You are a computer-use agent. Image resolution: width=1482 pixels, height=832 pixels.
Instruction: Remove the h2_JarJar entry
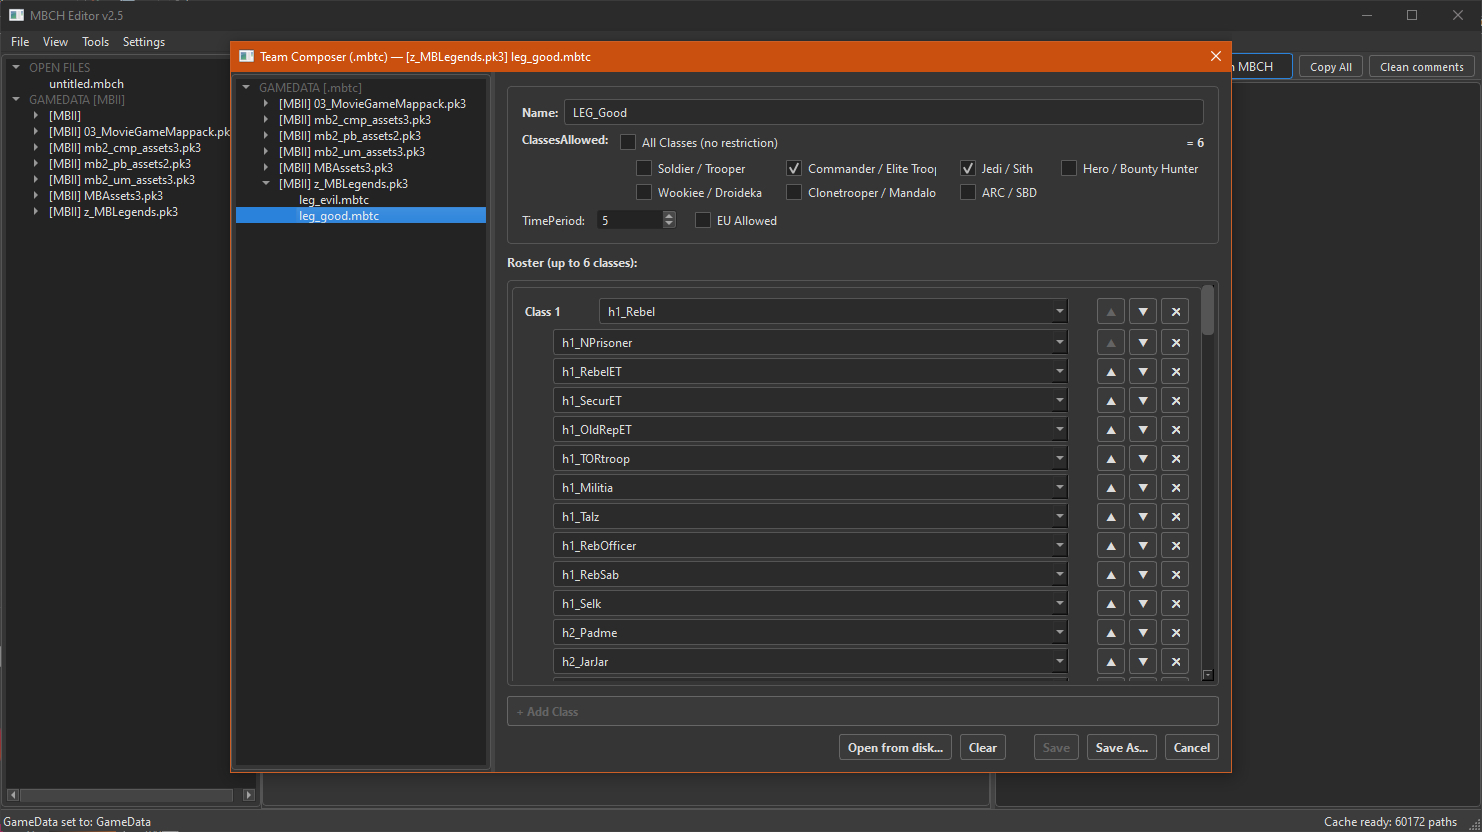[x=1176, y=661]
